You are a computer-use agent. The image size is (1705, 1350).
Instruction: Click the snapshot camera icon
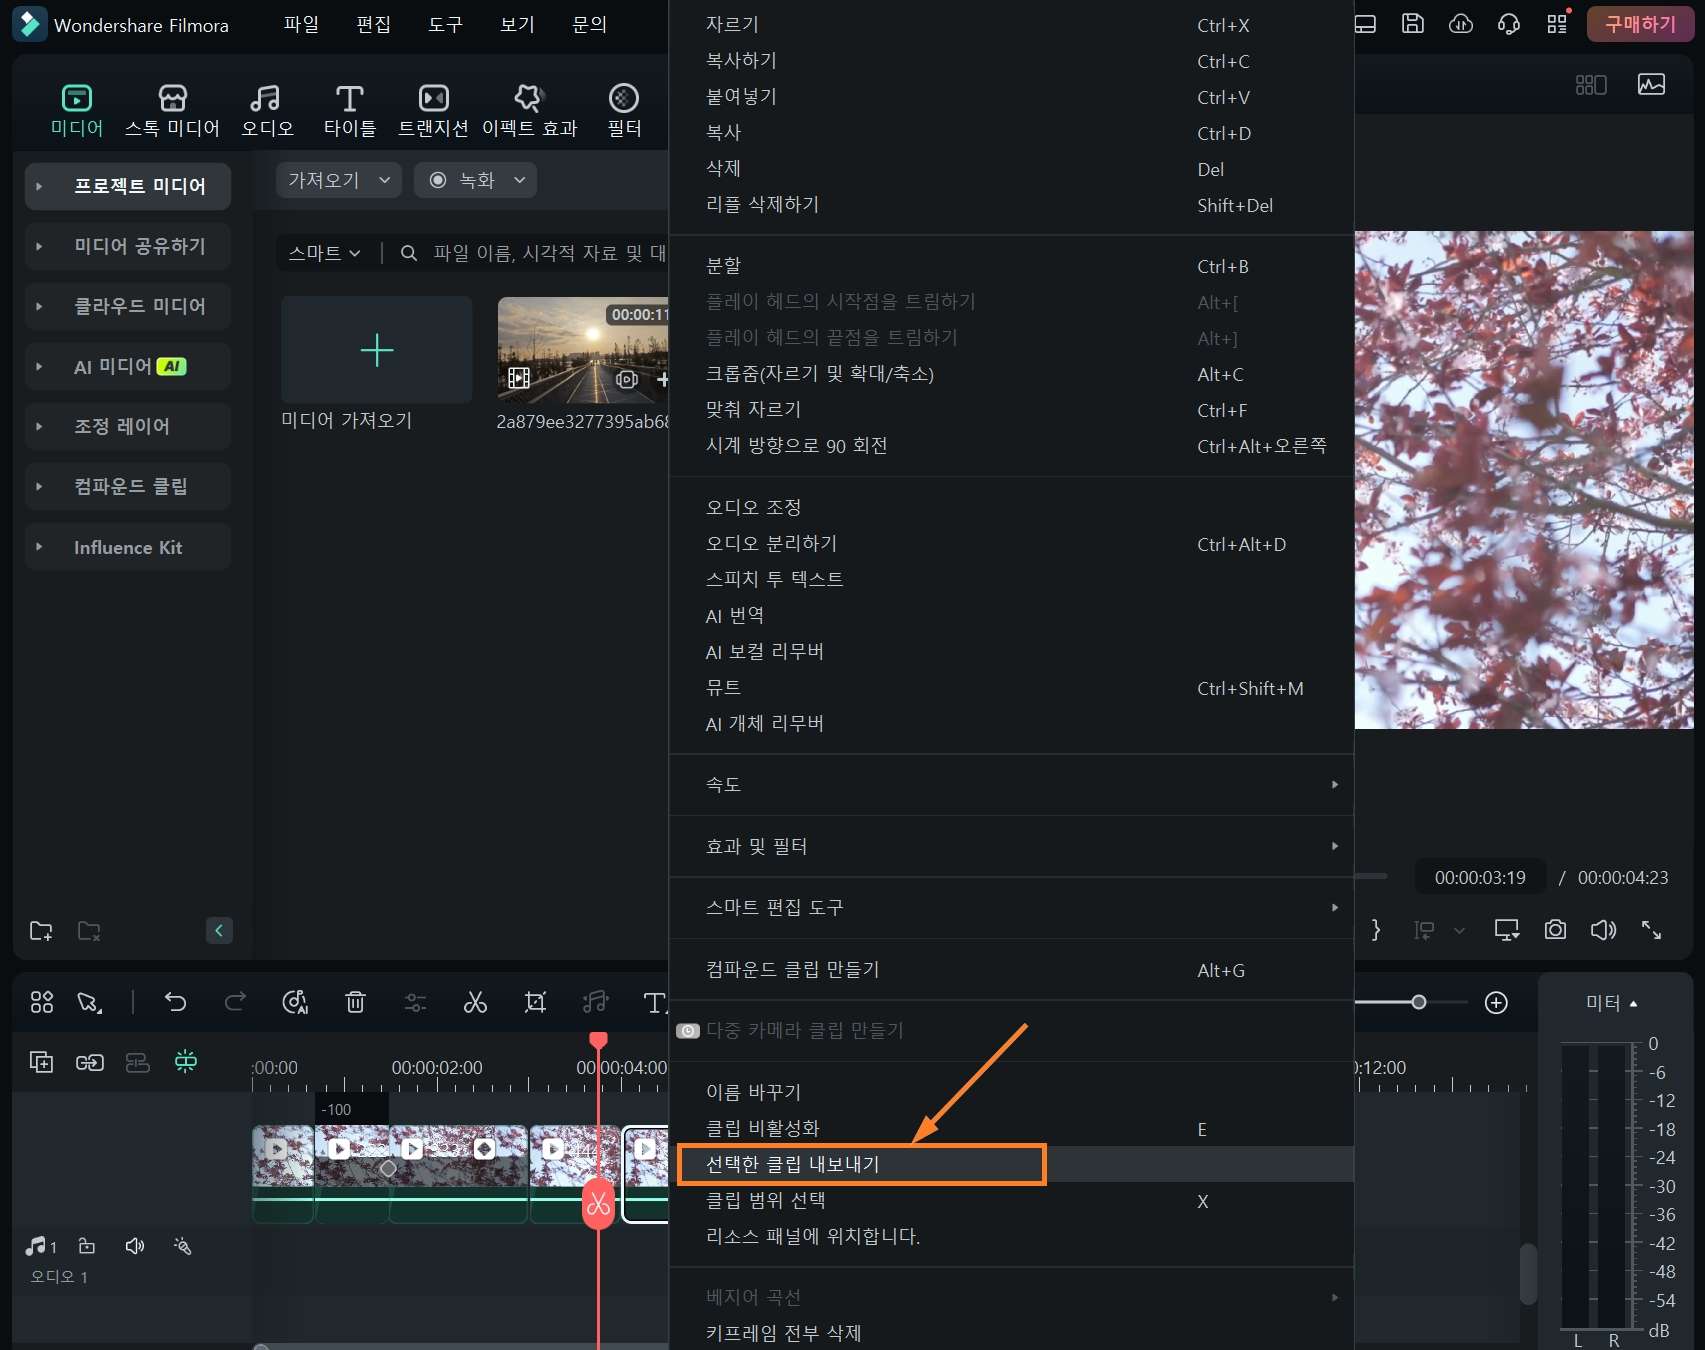(1555, 930)
